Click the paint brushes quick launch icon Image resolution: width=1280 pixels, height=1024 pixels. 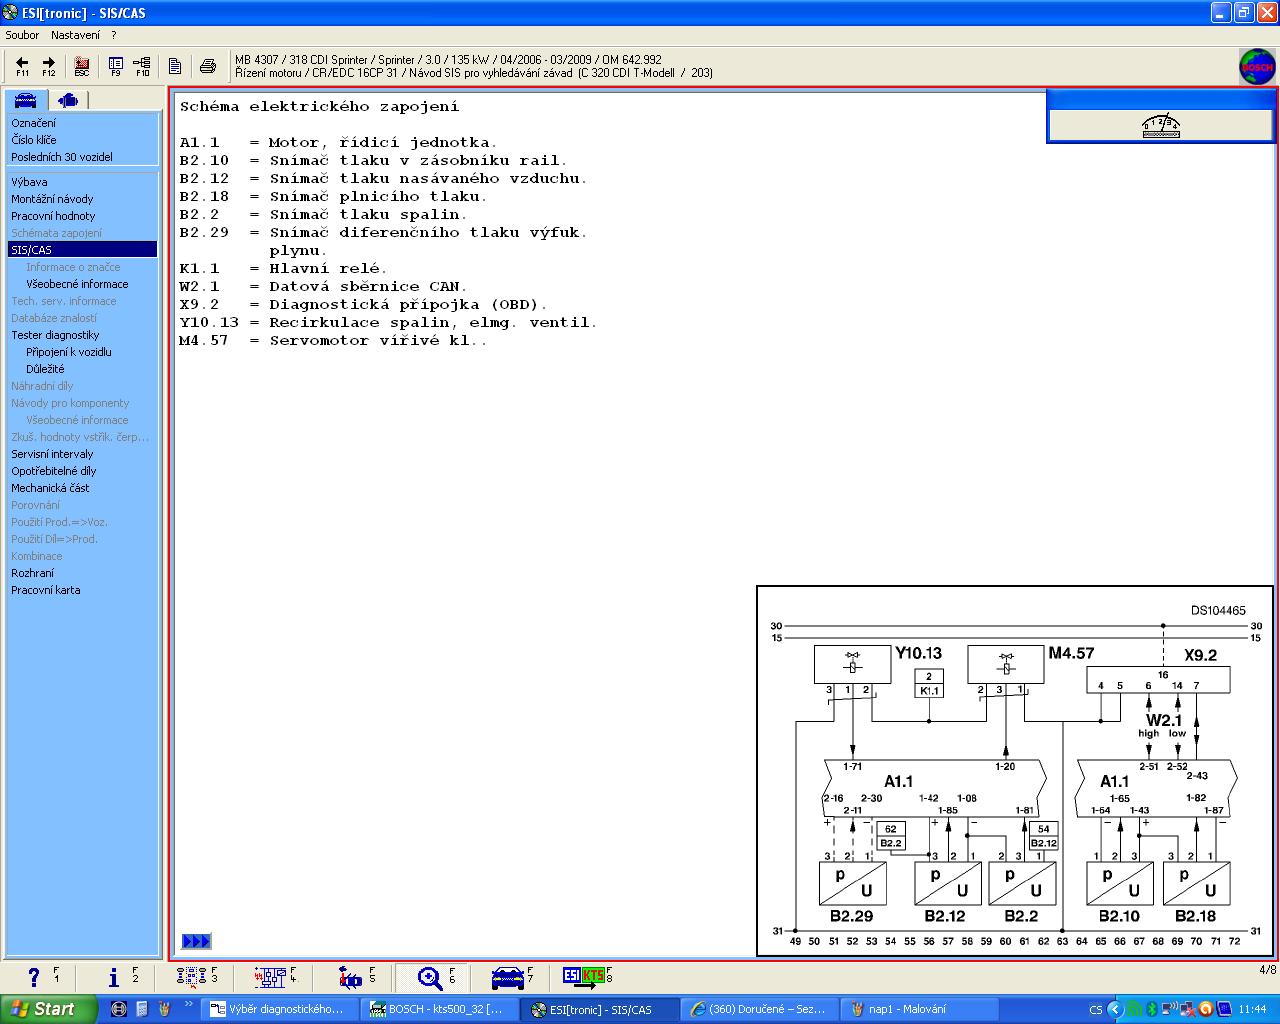[x=165, y=1009]
